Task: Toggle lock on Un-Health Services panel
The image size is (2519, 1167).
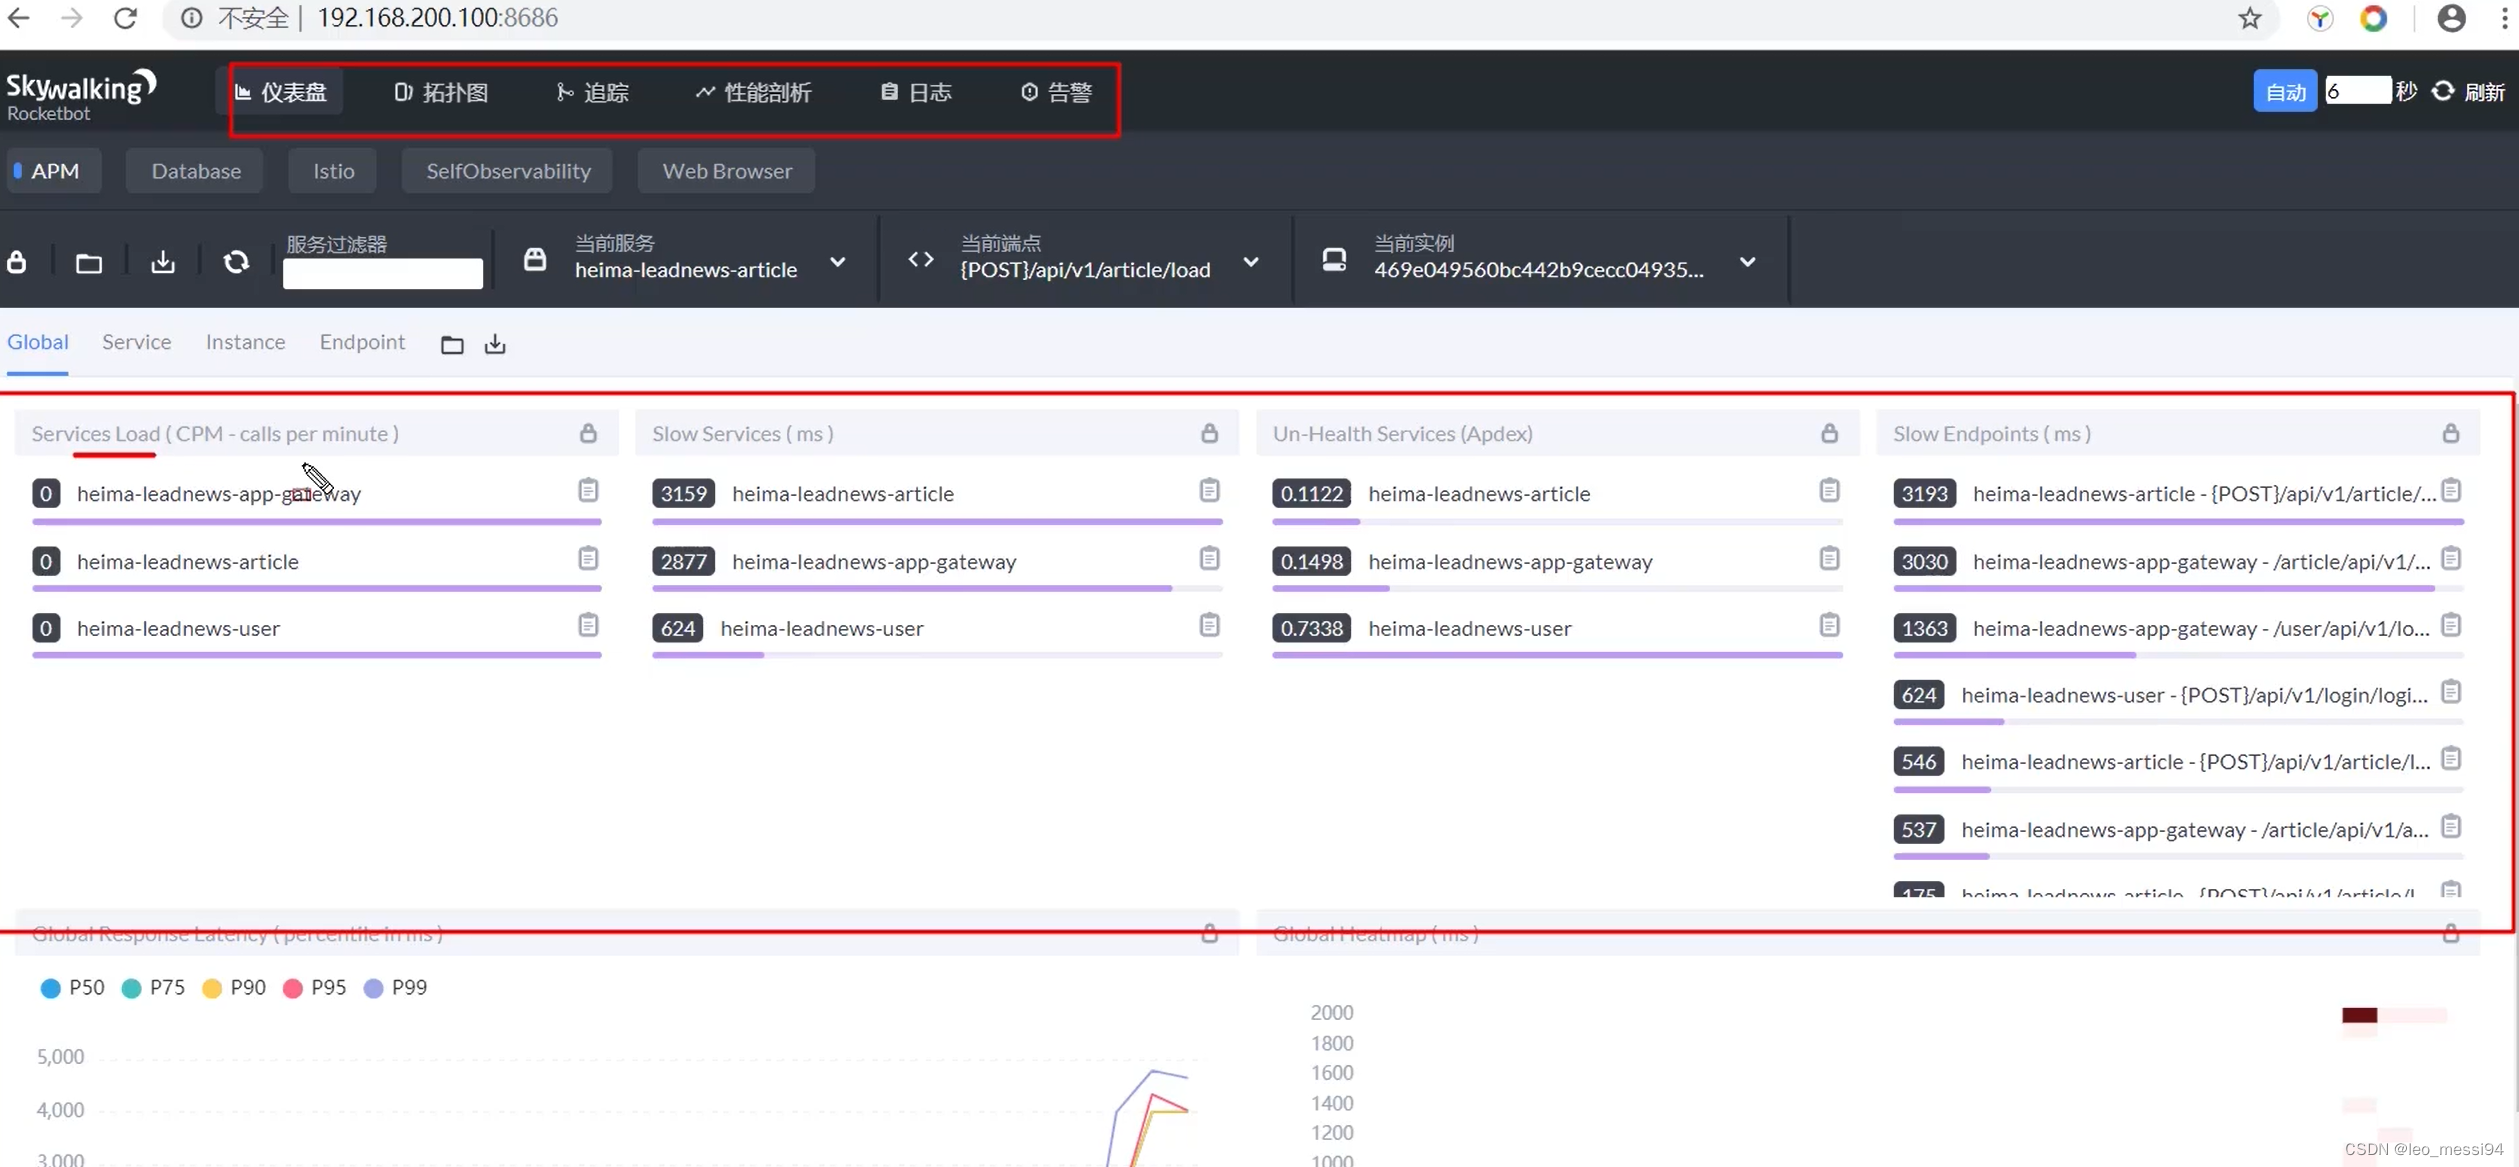Action: tap(1829, 433)
